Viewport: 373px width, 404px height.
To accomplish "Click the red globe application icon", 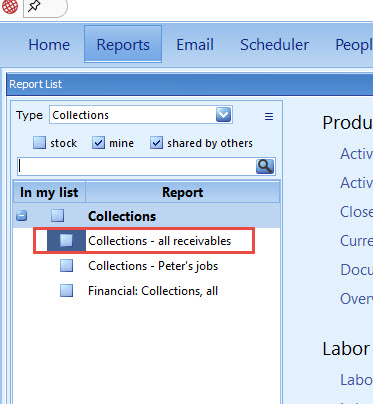I will click(x=9, y=6).
